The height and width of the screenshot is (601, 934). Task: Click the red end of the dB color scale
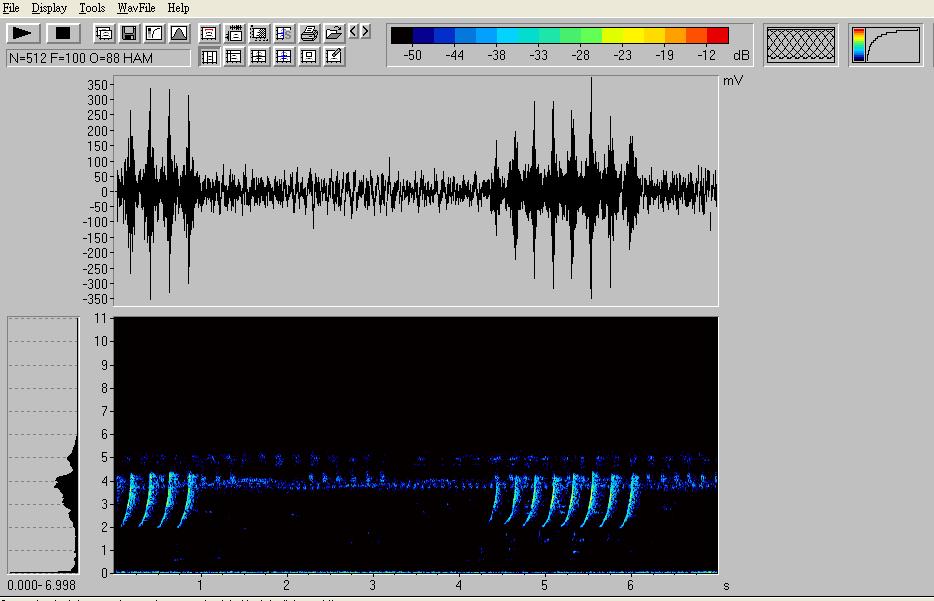click(x=718, y=36)
